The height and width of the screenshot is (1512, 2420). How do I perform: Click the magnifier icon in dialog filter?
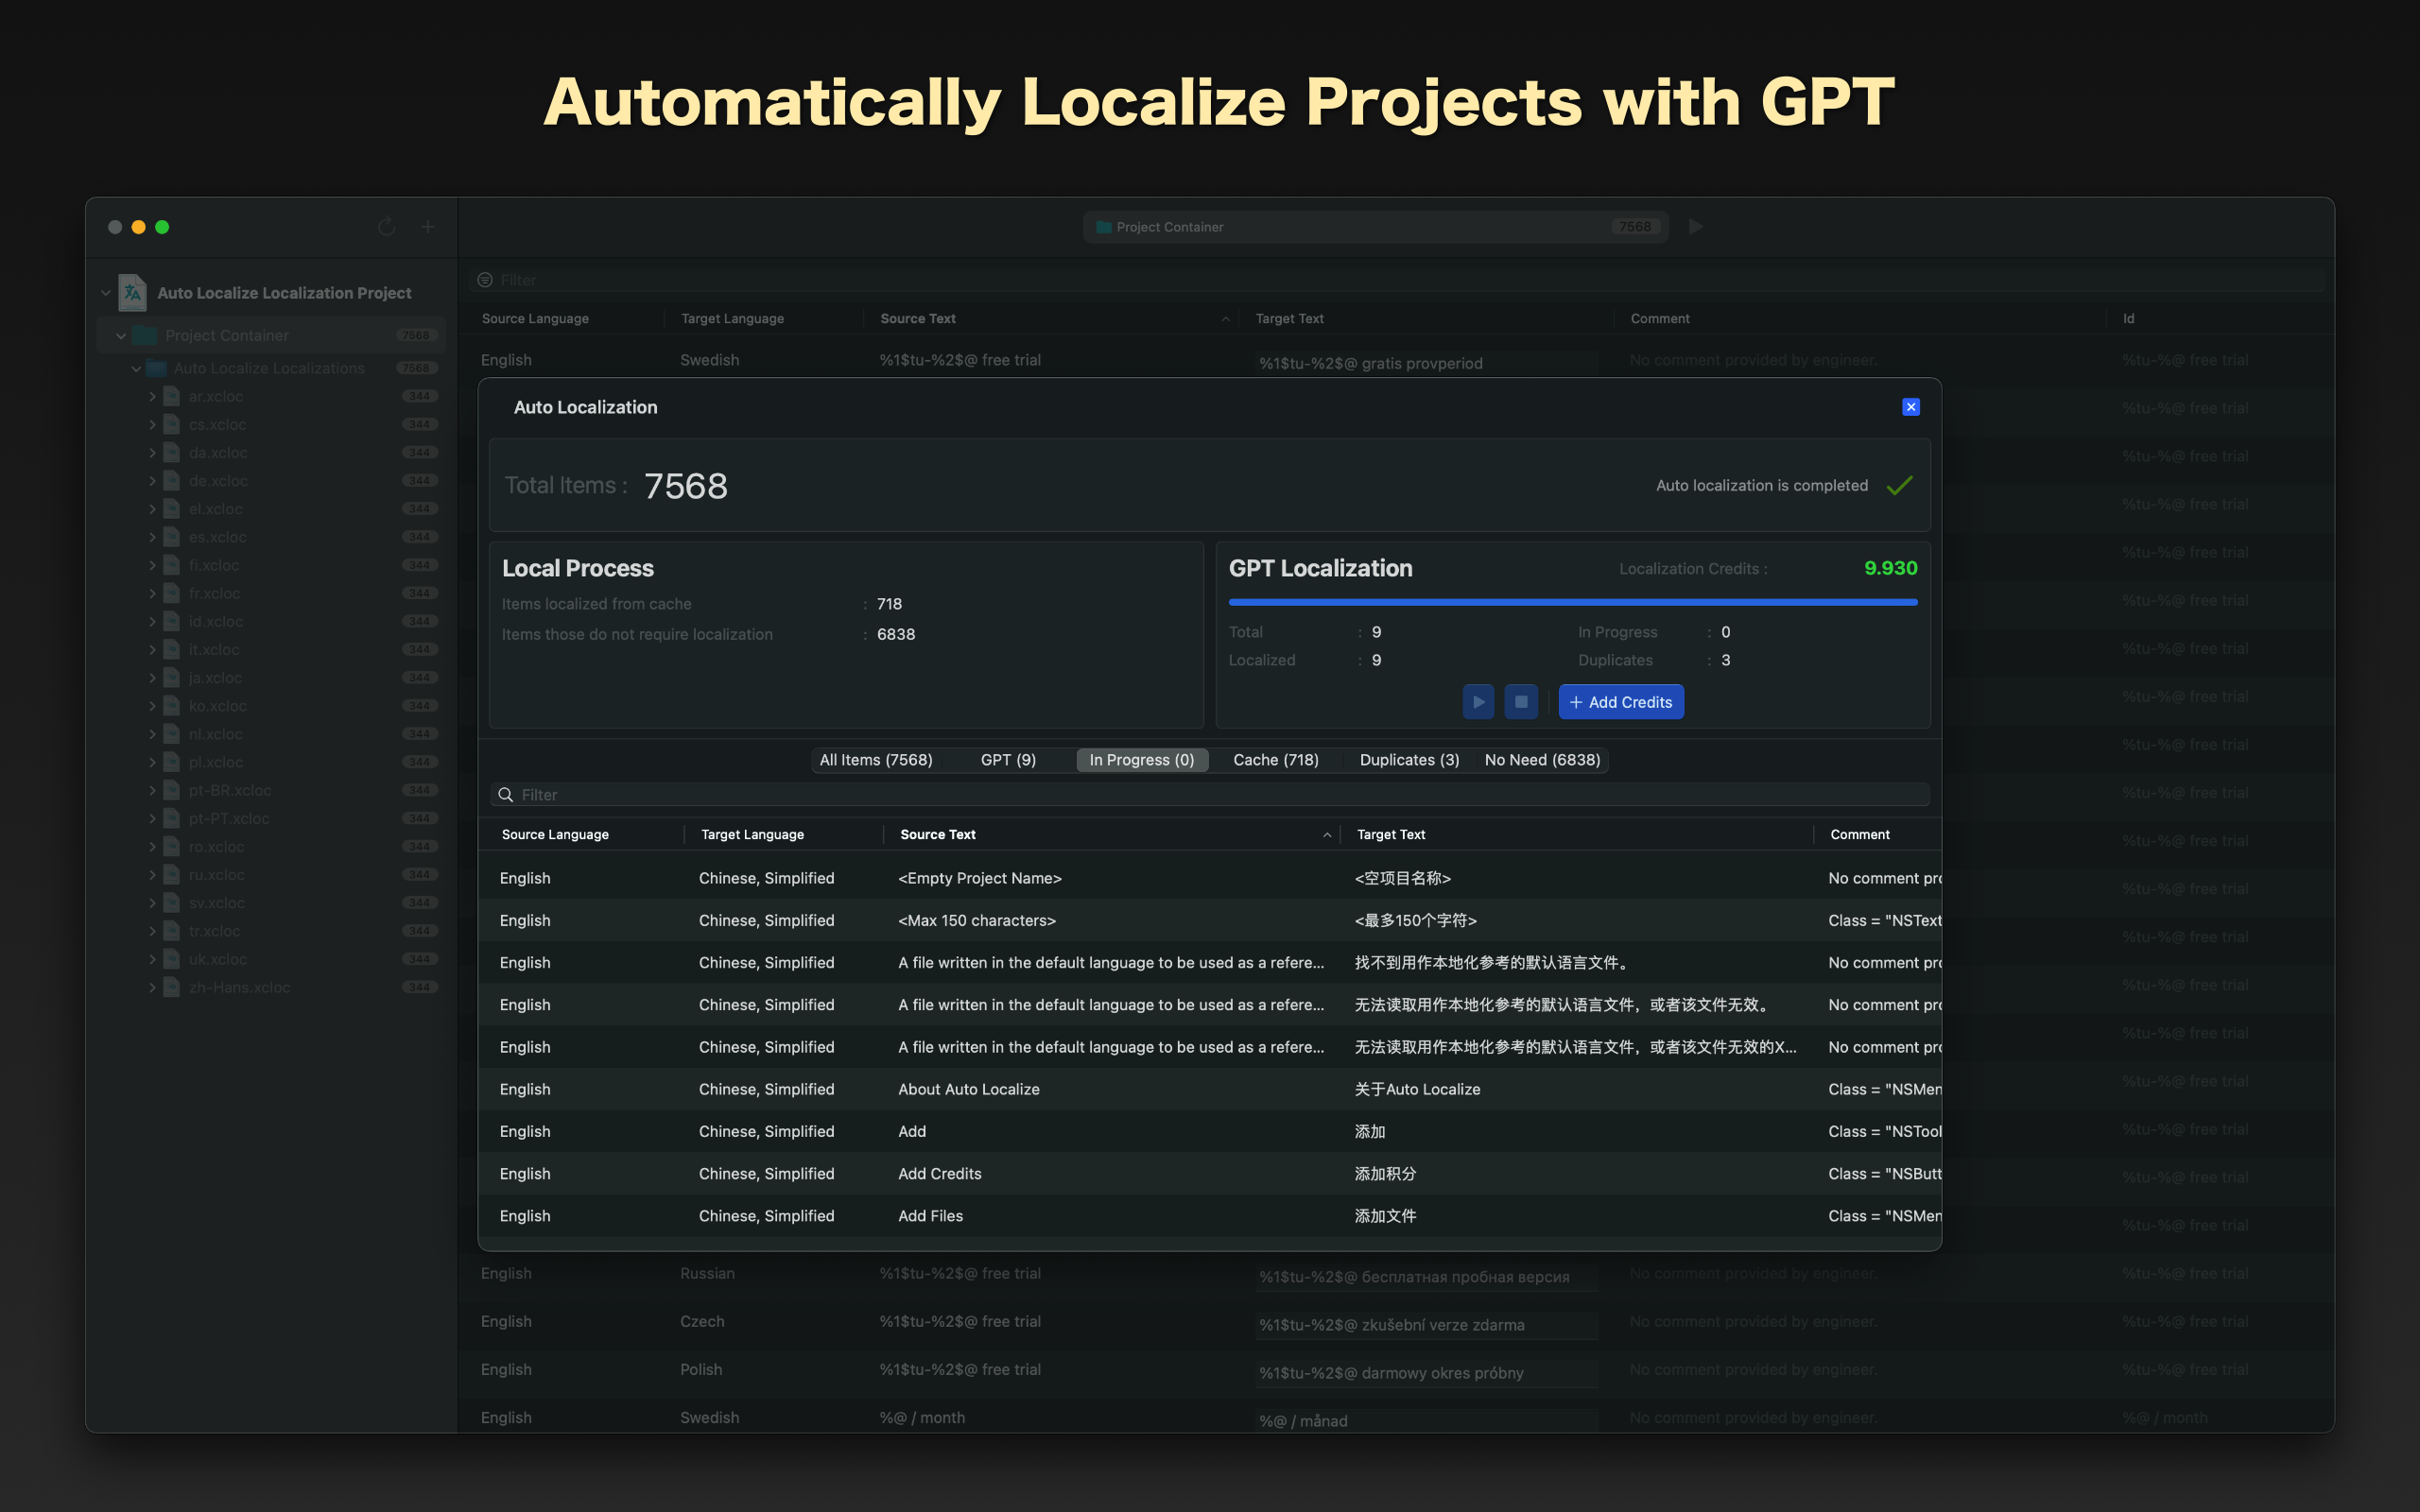click(506, 795)
